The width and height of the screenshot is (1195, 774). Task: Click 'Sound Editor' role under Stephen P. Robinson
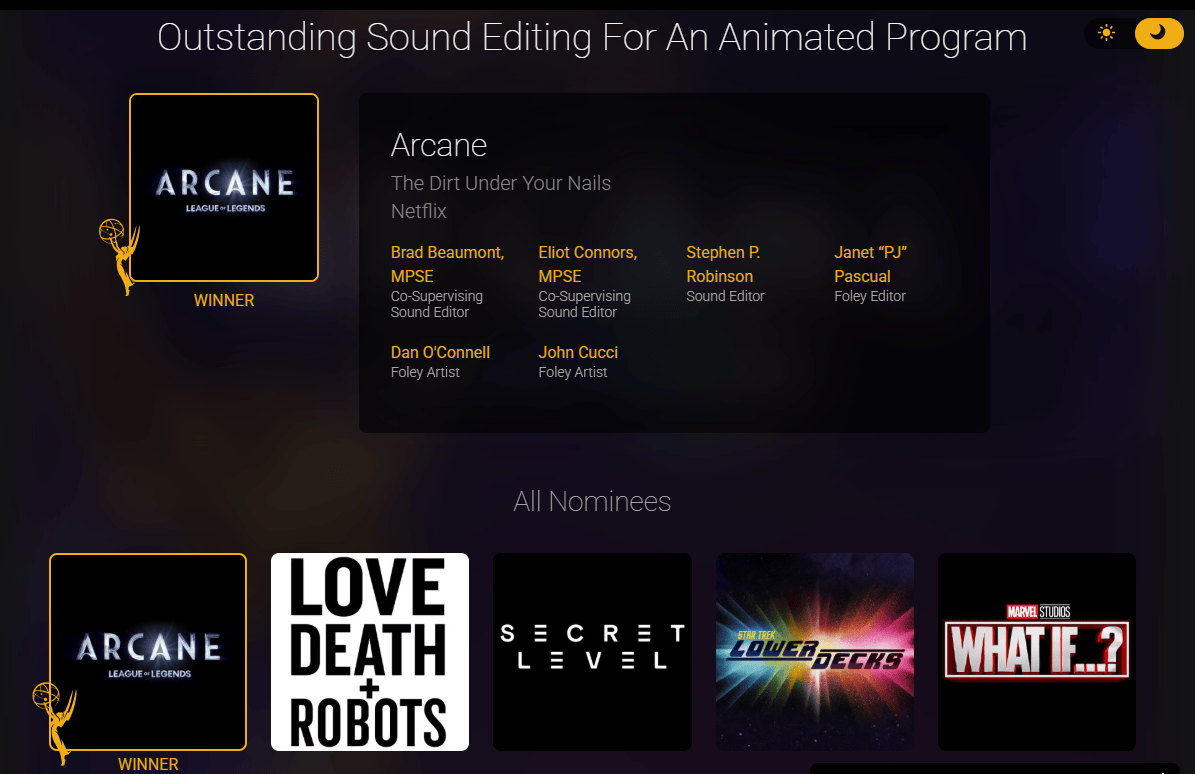coord(725,296)
